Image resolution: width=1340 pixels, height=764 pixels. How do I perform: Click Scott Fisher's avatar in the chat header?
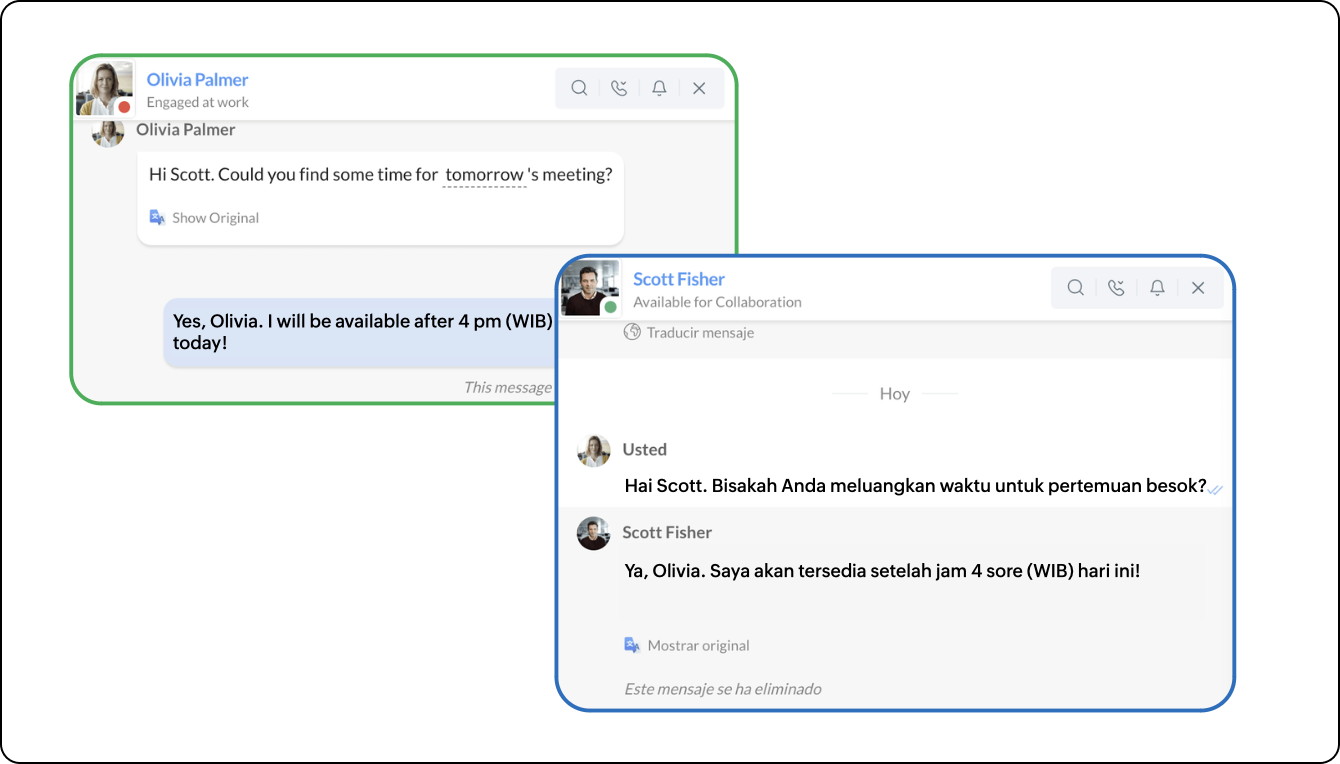(x=594, y=287)
